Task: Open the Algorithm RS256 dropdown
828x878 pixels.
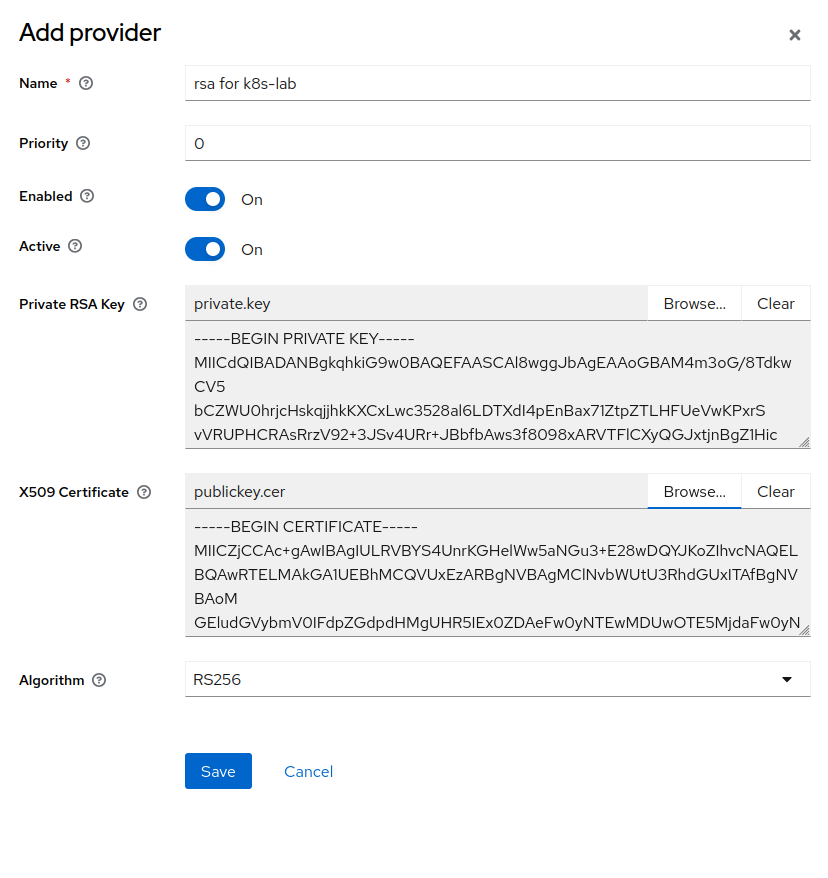Action: click(498, 679)
